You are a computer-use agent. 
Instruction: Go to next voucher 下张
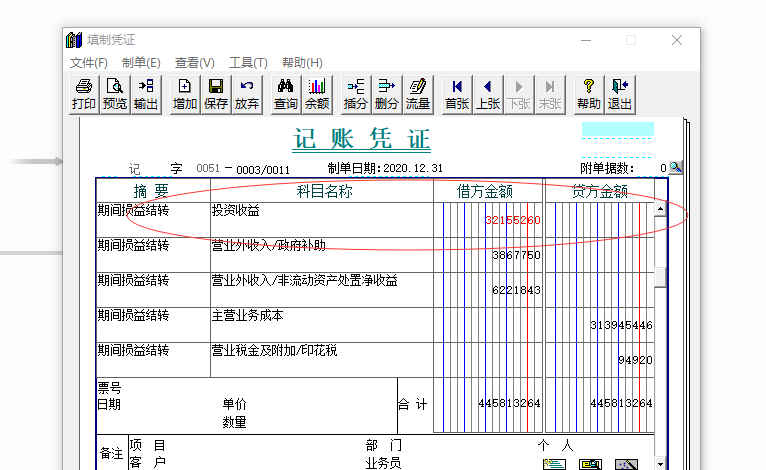tap(519, 94)
